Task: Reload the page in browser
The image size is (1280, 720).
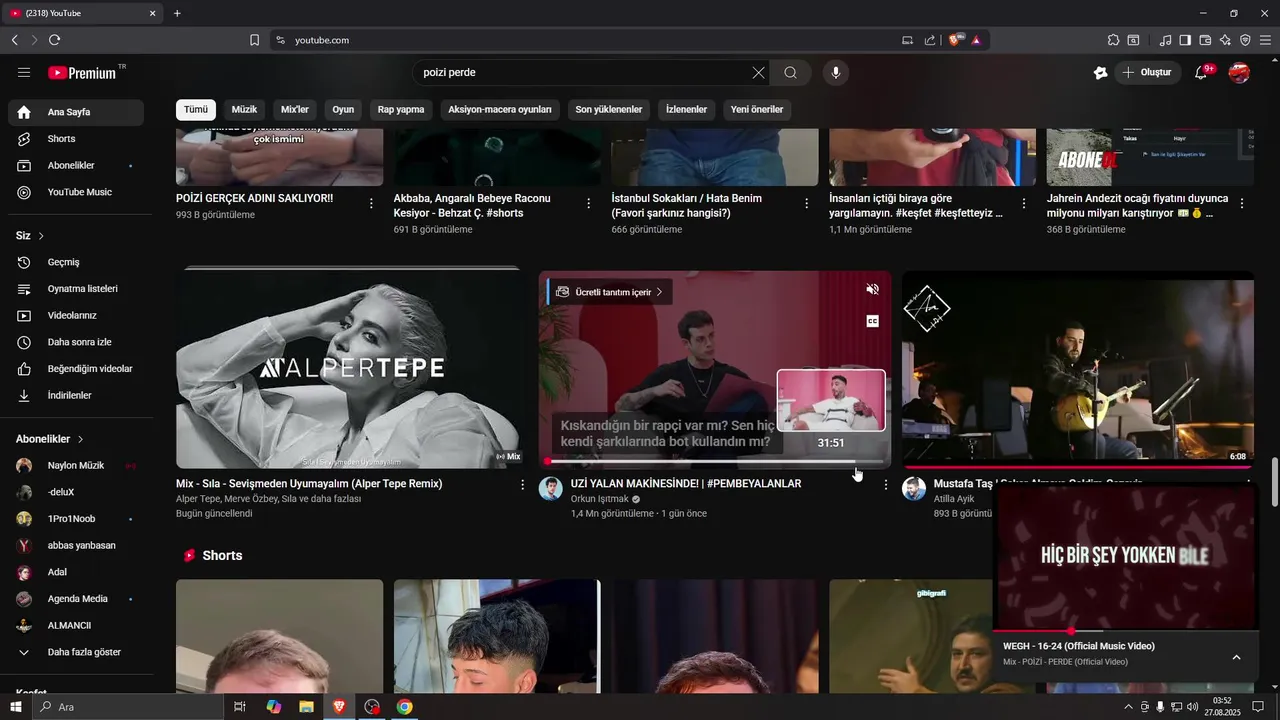Action: coord(54,40)
